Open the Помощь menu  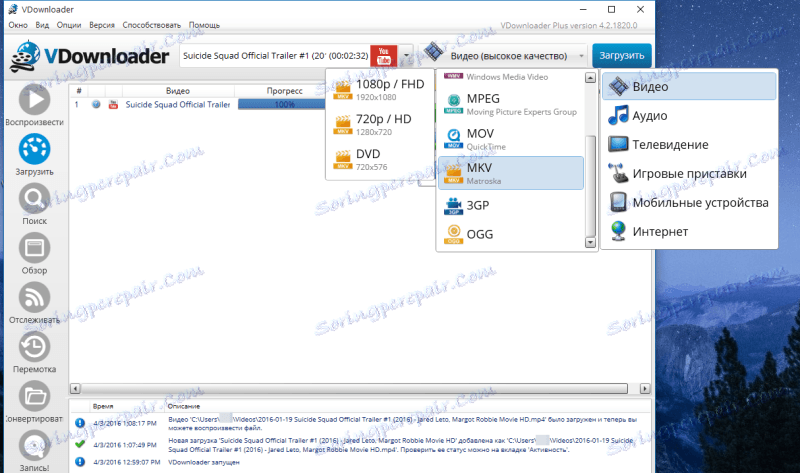(204, 25)
